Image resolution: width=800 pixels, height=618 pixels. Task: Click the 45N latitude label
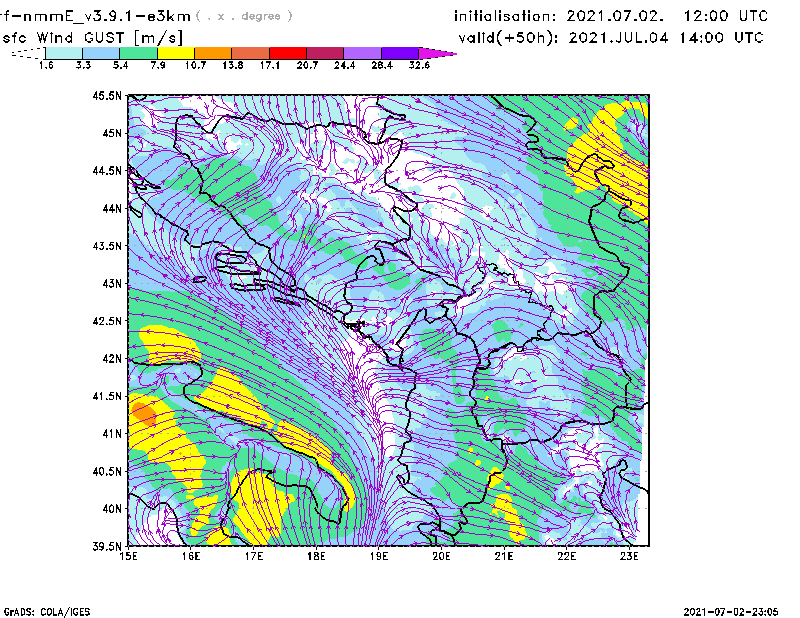[112, 133]
